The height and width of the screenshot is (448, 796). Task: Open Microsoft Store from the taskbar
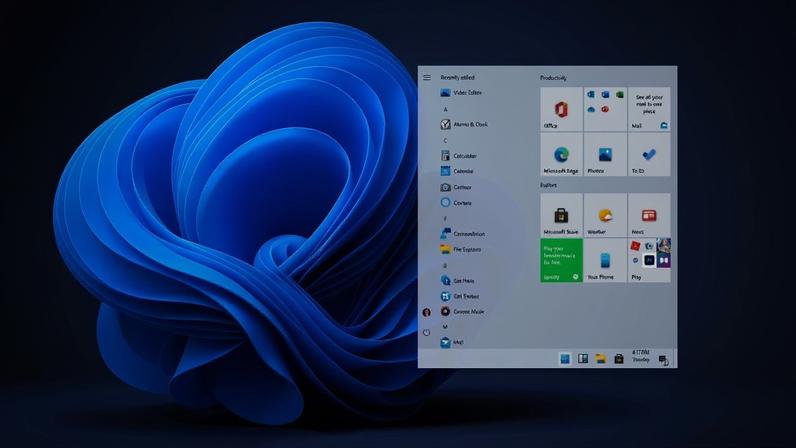click(x=618, y=359)
